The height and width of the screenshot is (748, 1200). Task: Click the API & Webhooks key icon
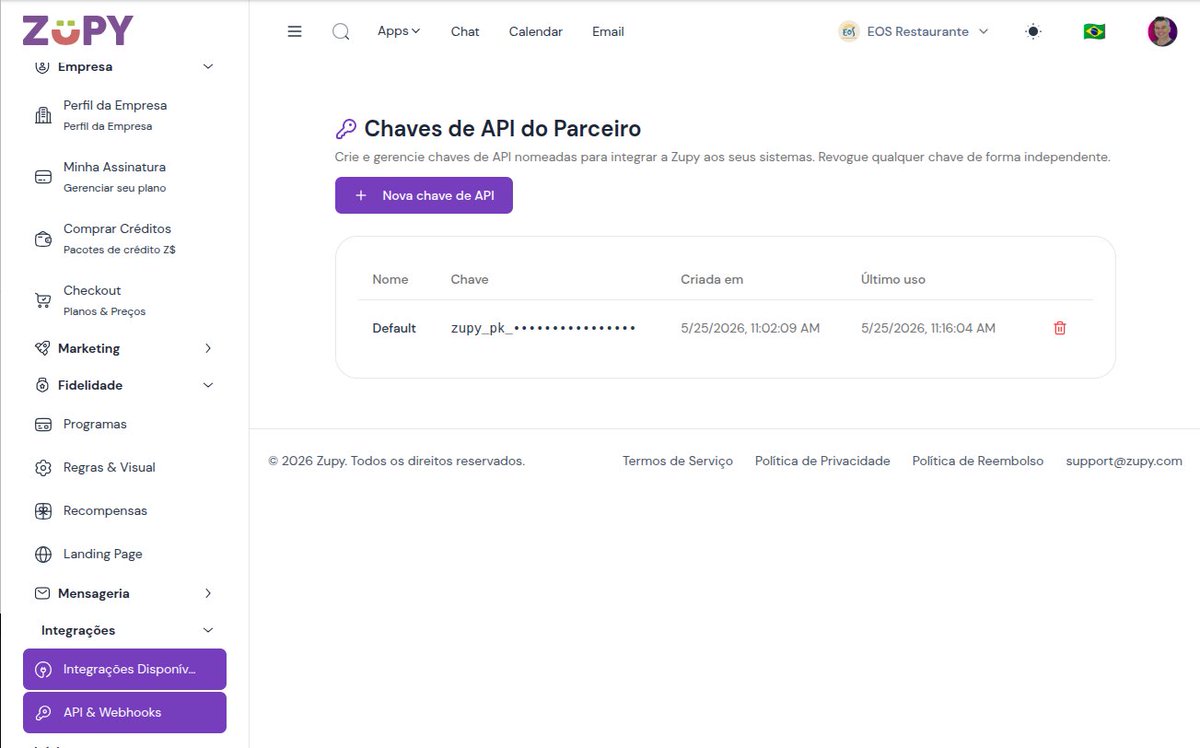coord(43,713)
